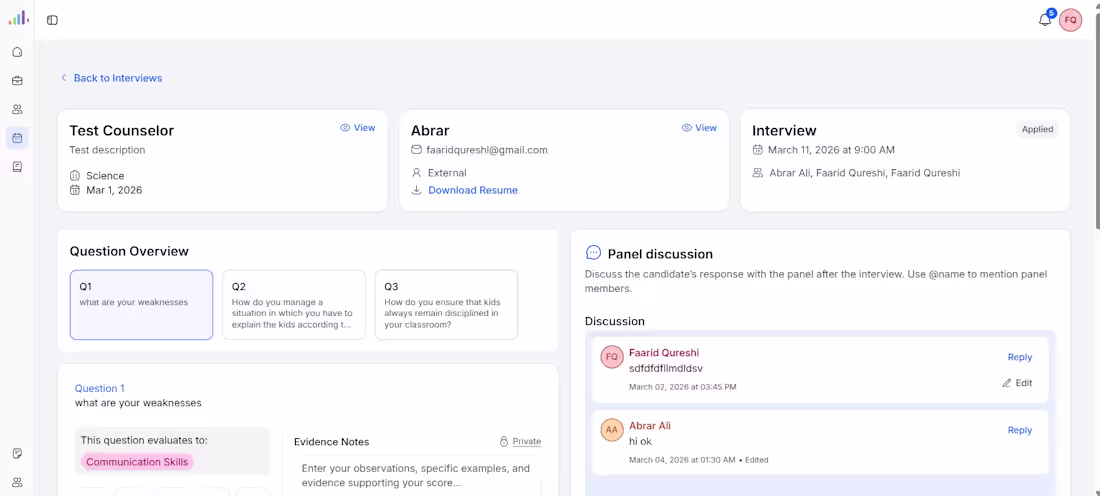The height and width of the screenshot is (496, 1100).
Task: Select the Q3 question card
Action: point(446,305)
